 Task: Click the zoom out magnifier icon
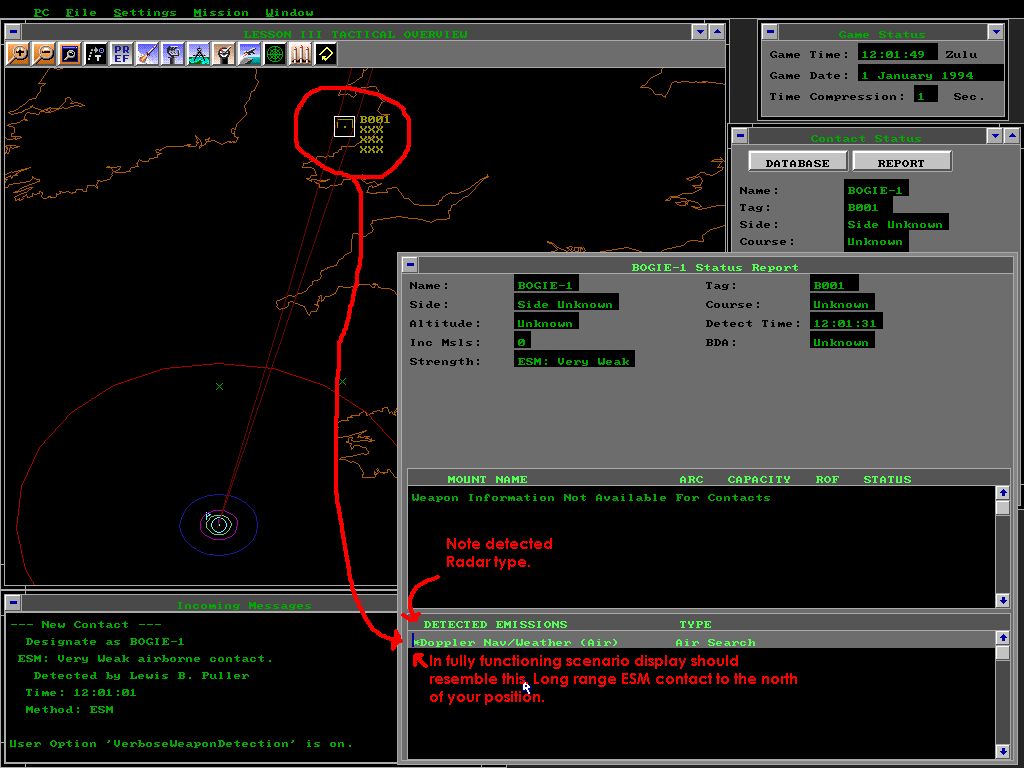pyautogui.click(x=44, y=54)
